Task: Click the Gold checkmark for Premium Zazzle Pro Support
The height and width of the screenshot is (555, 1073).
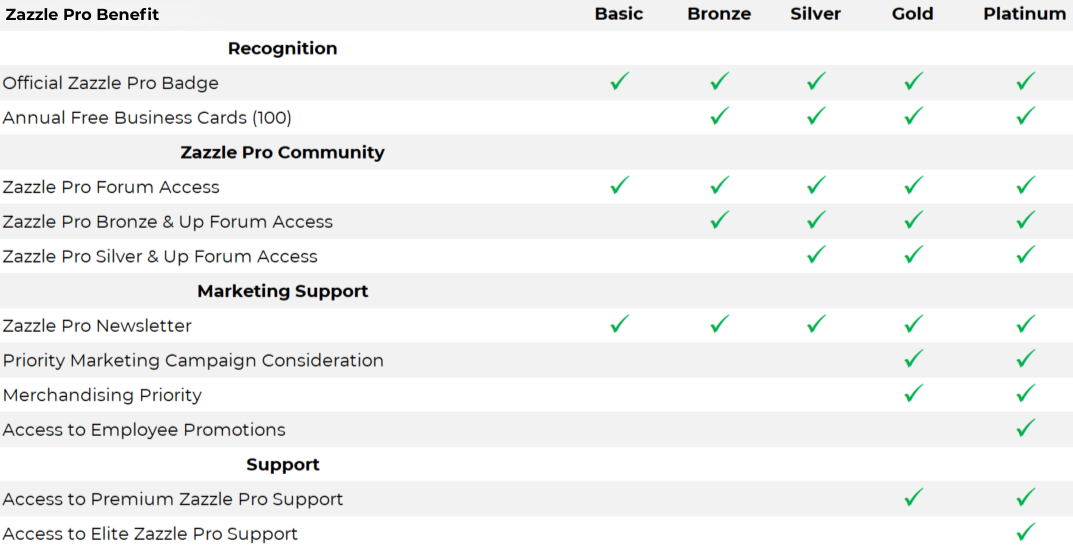Action: [913, 498]
